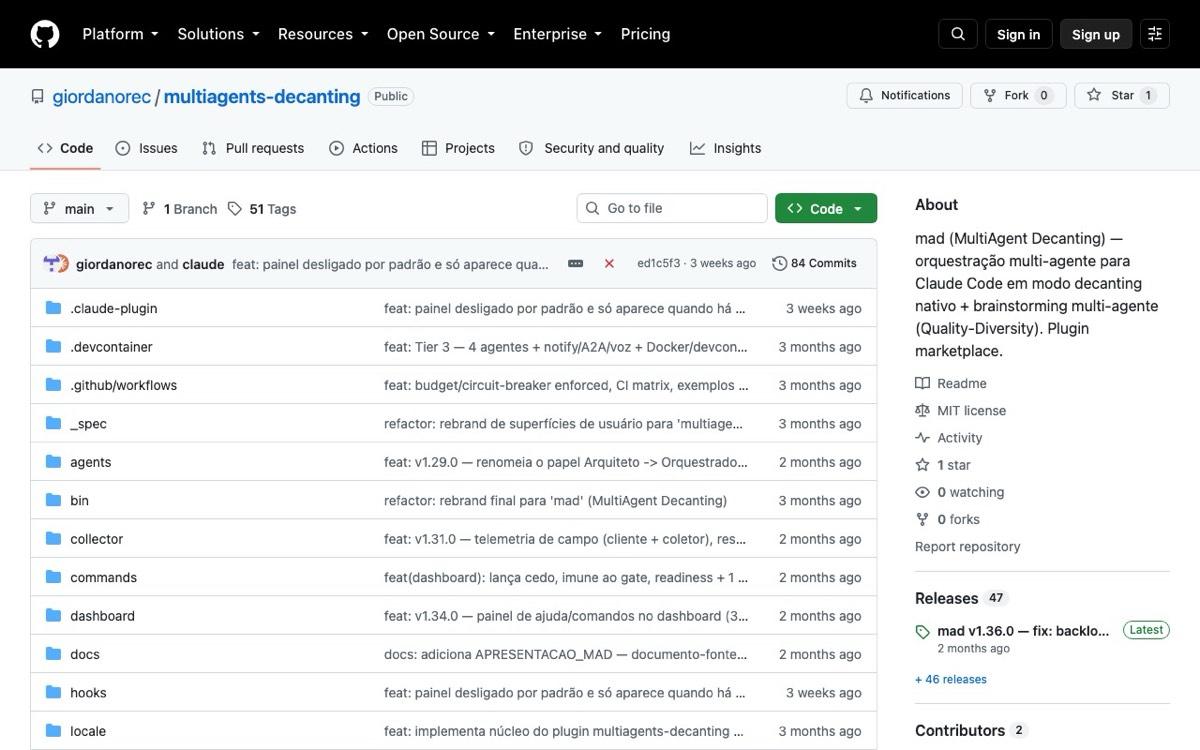Open Contributors heading link

[971, 730]
